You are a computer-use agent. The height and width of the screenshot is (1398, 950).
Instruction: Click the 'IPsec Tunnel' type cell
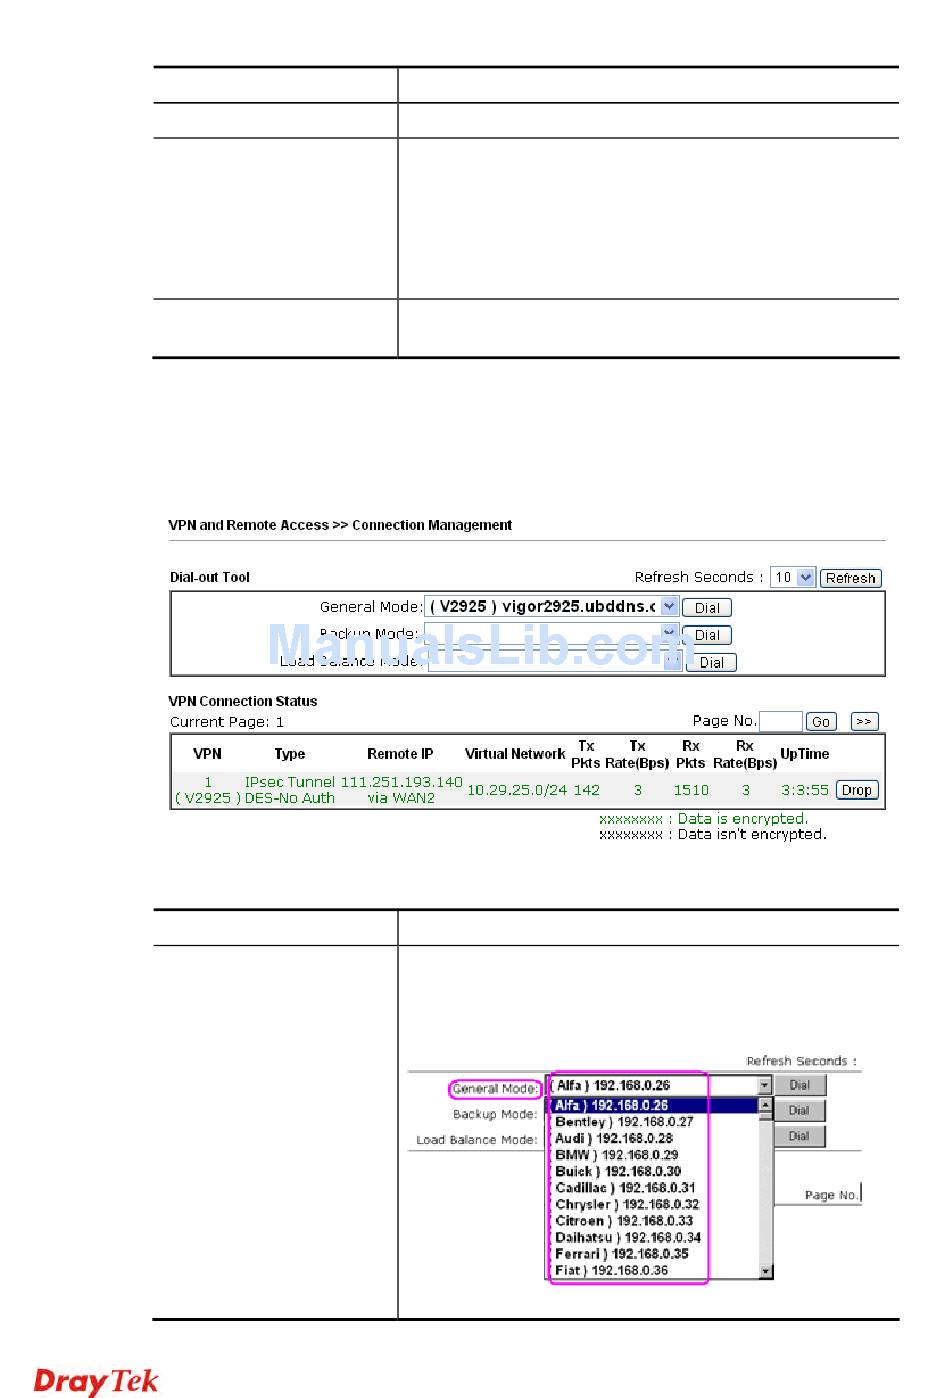[290, 782]
